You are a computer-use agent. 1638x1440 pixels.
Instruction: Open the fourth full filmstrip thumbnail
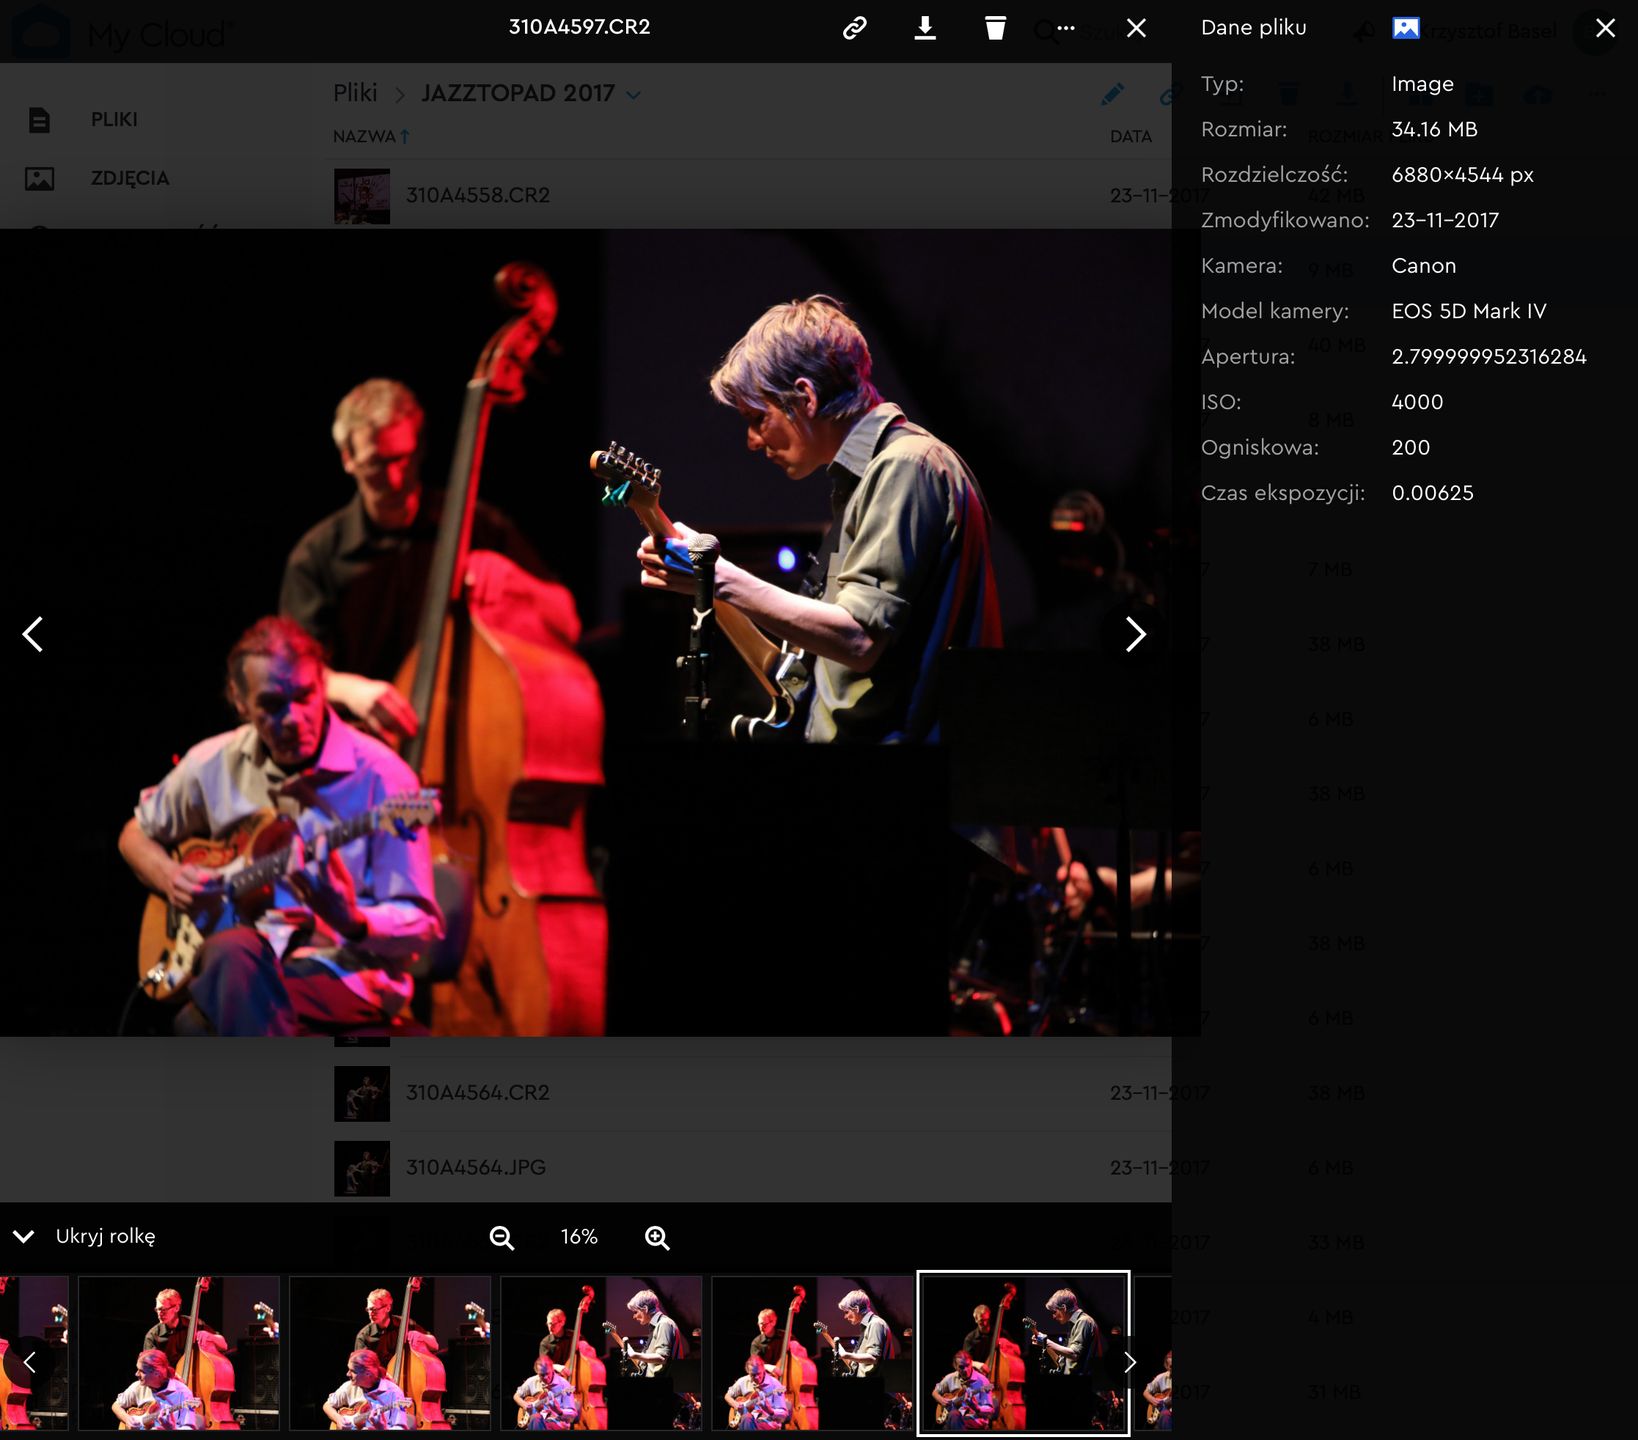pos(812,1353)
